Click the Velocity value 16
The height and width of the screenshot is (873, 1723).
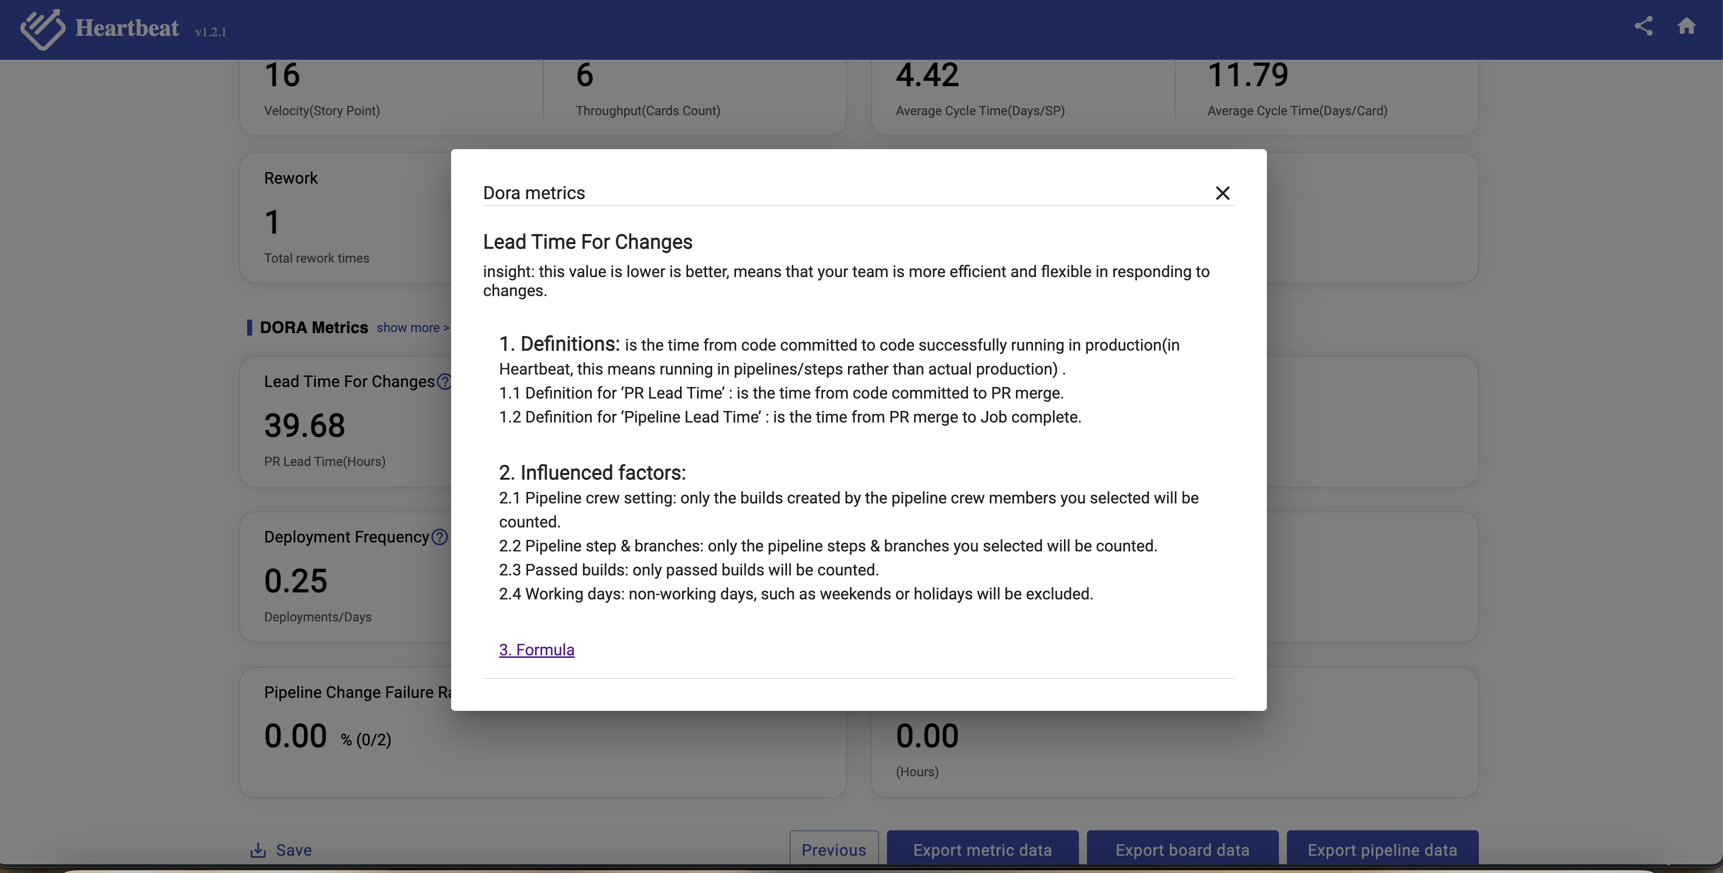click(x=282, y=75)
